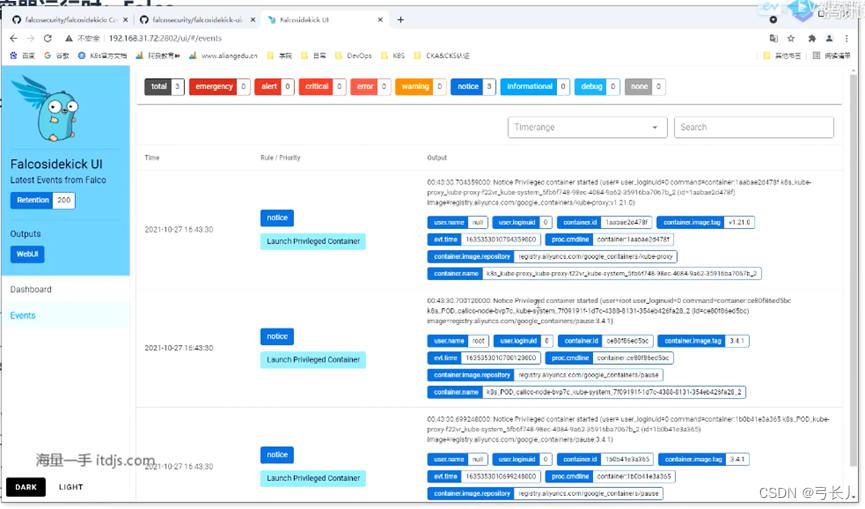The image size is (865, 509).
Task: Filter events by warning priority
Action: [x=420, y=87]
